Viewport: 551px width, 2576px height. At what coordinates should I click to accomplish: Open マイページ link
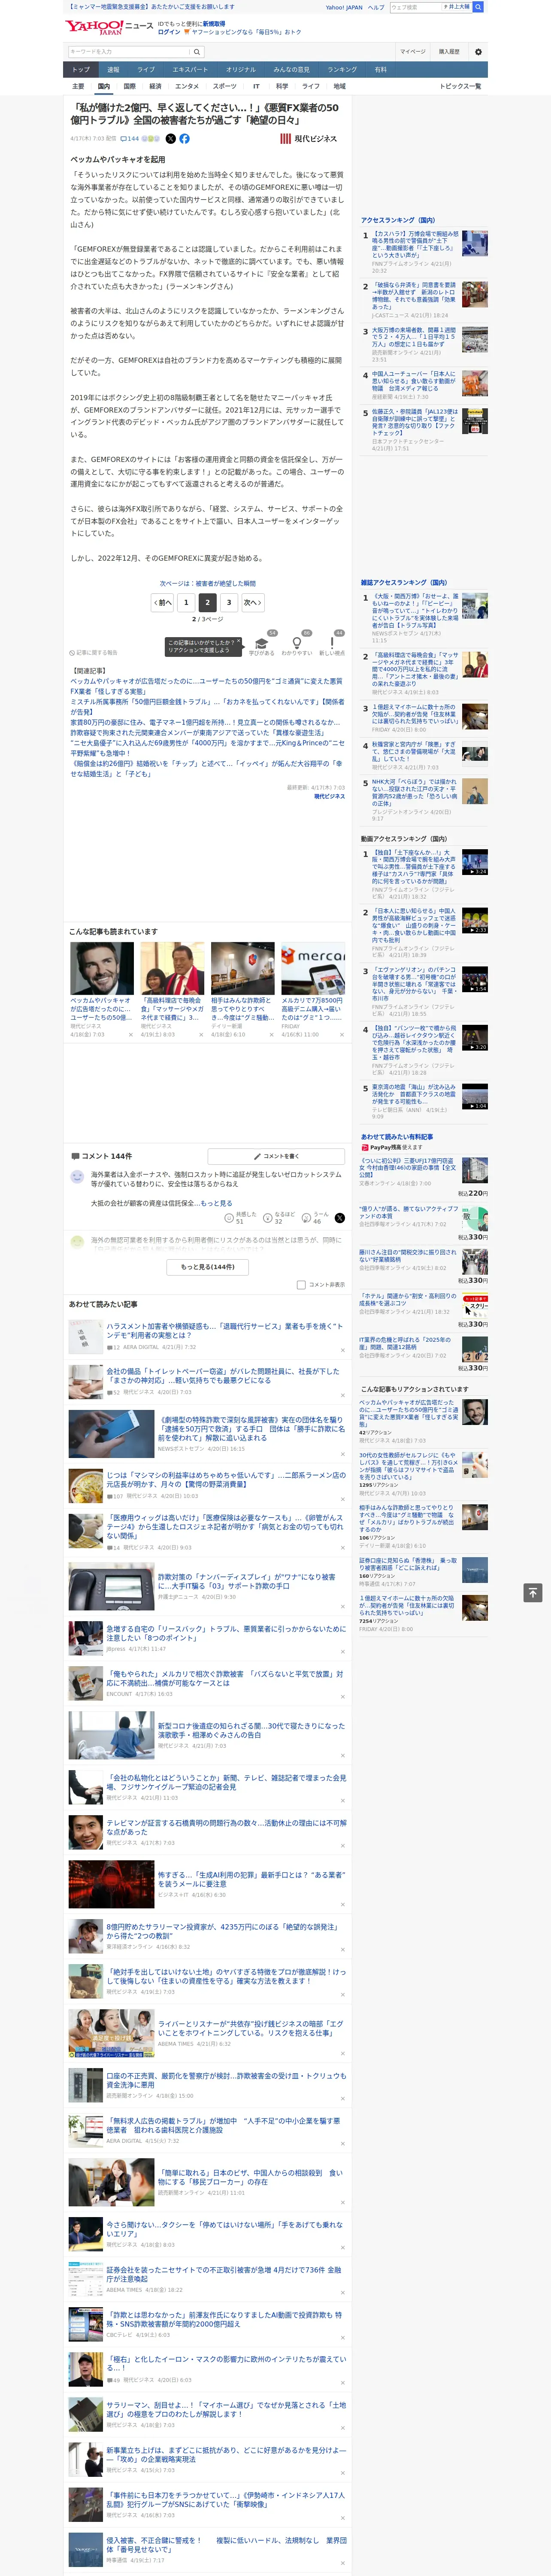click(x=413, y=52)
